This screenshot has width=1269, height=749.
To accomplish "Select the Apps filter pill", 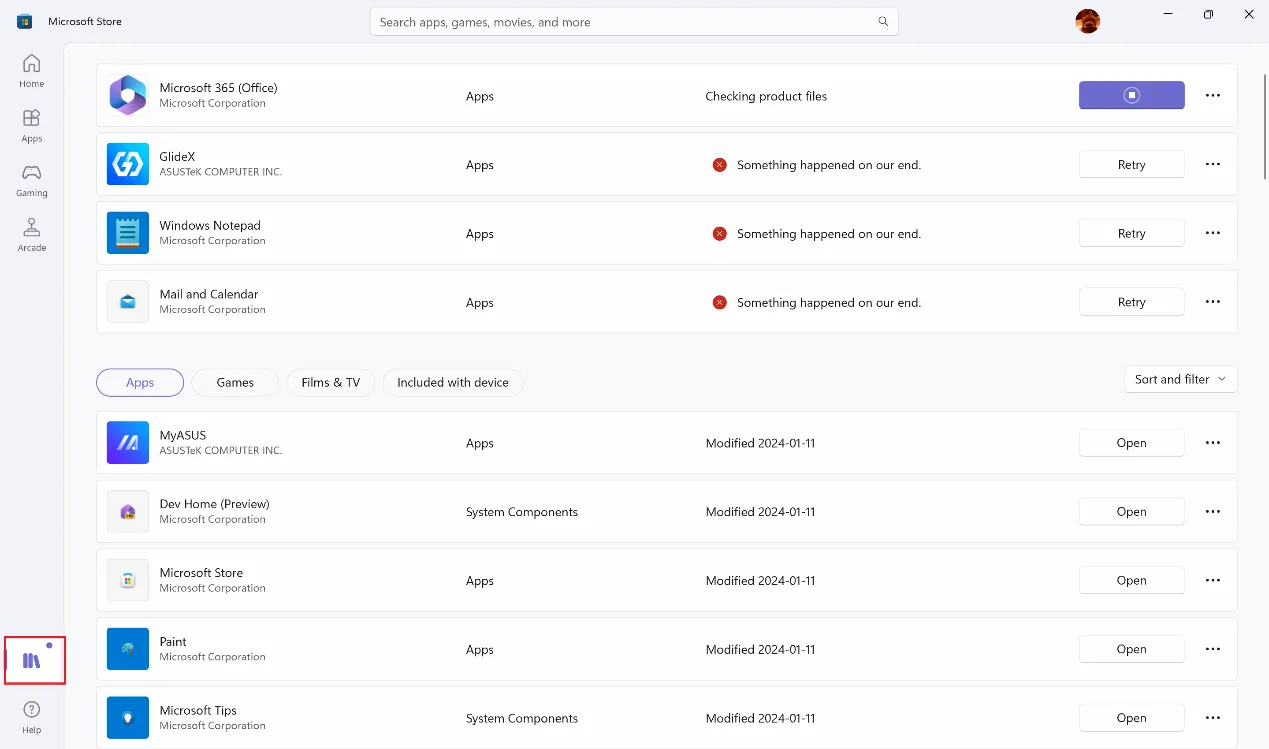I will 139,382.
